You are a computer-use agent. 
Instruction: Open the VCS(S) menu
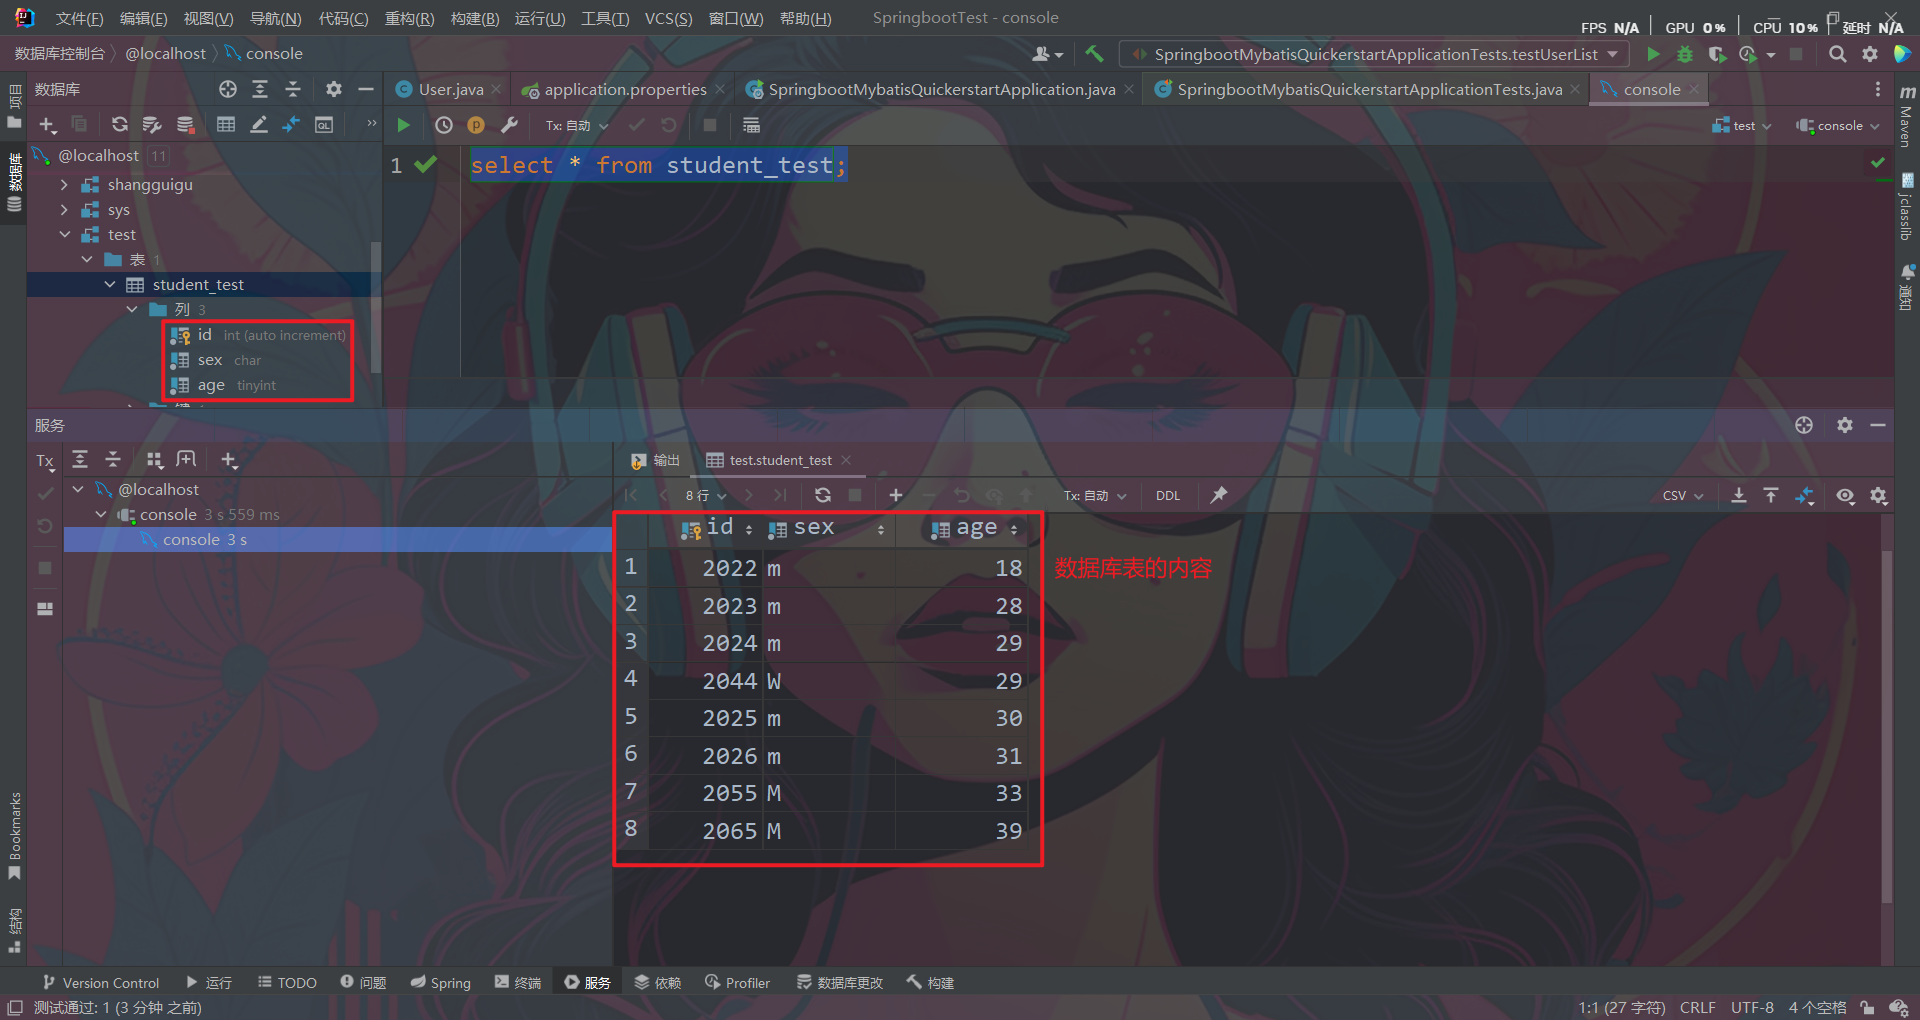coord(668,19)
